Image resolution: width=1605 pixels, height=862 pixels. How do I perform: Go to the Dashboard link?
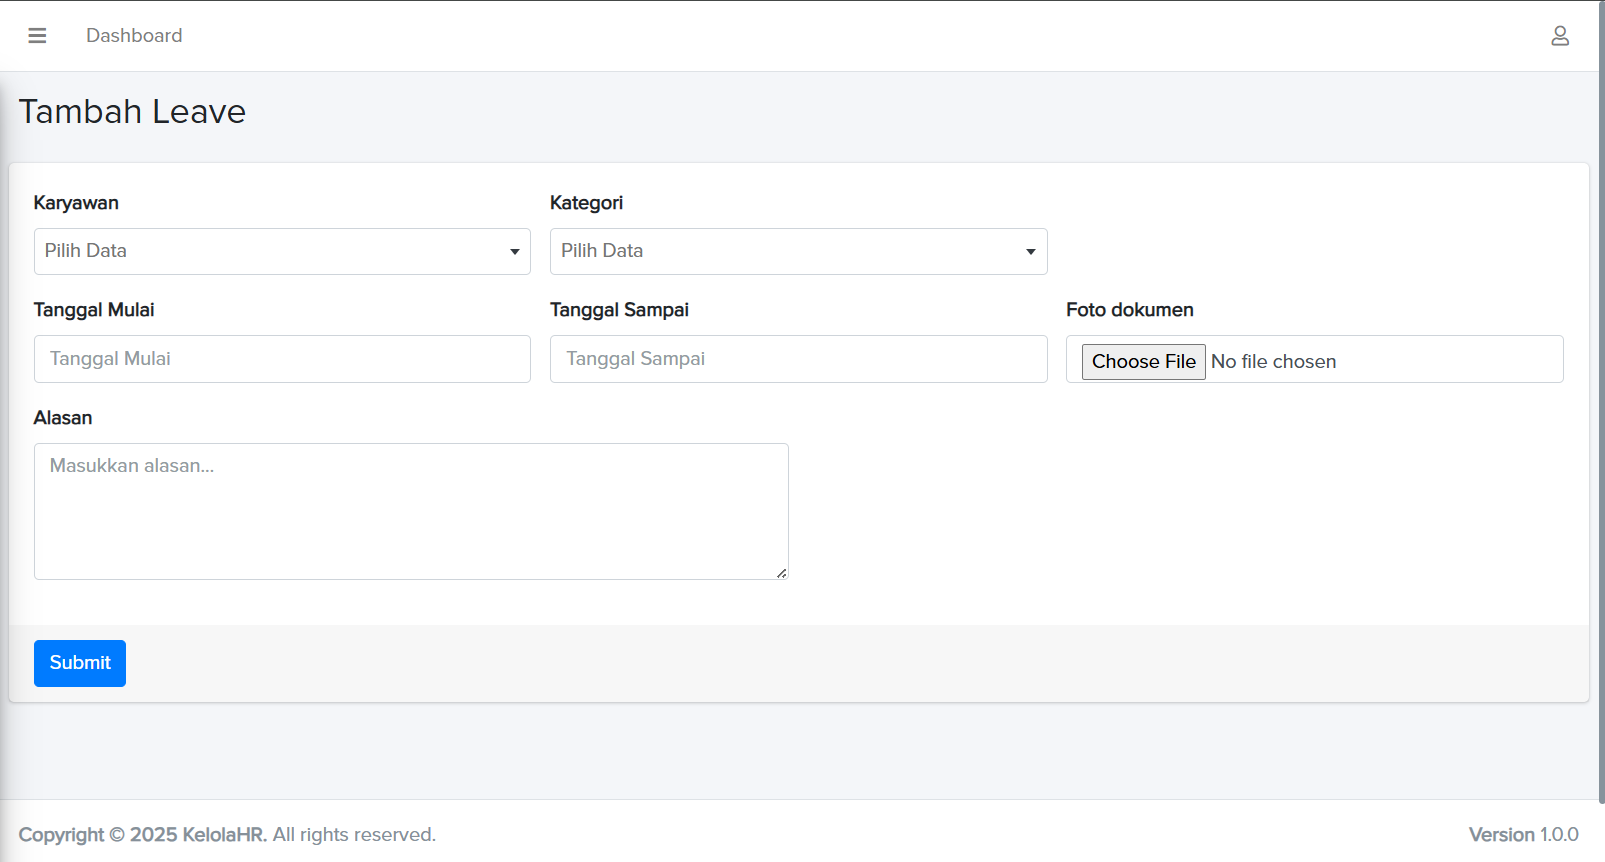pyautogui.click(x=134, y=36)
